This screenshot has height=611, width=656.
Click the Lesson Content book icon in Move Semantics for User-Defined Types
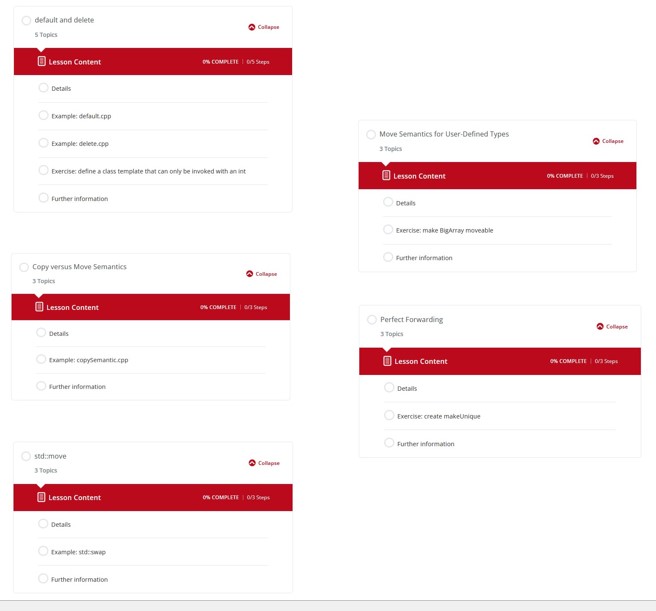tap(386, 175)
